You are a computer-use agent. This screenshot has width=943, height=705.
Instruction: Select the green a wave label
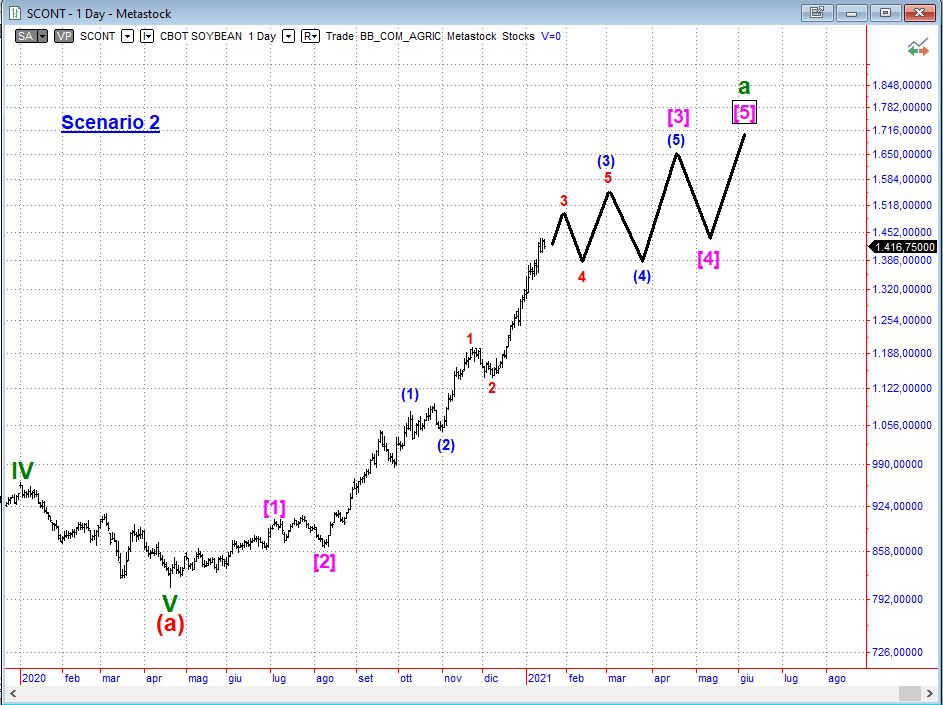tap(744, 87)
